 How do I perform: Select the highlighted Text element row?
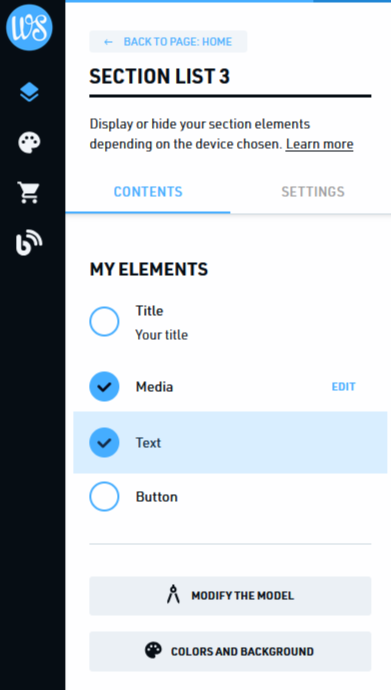pos(230,442)
